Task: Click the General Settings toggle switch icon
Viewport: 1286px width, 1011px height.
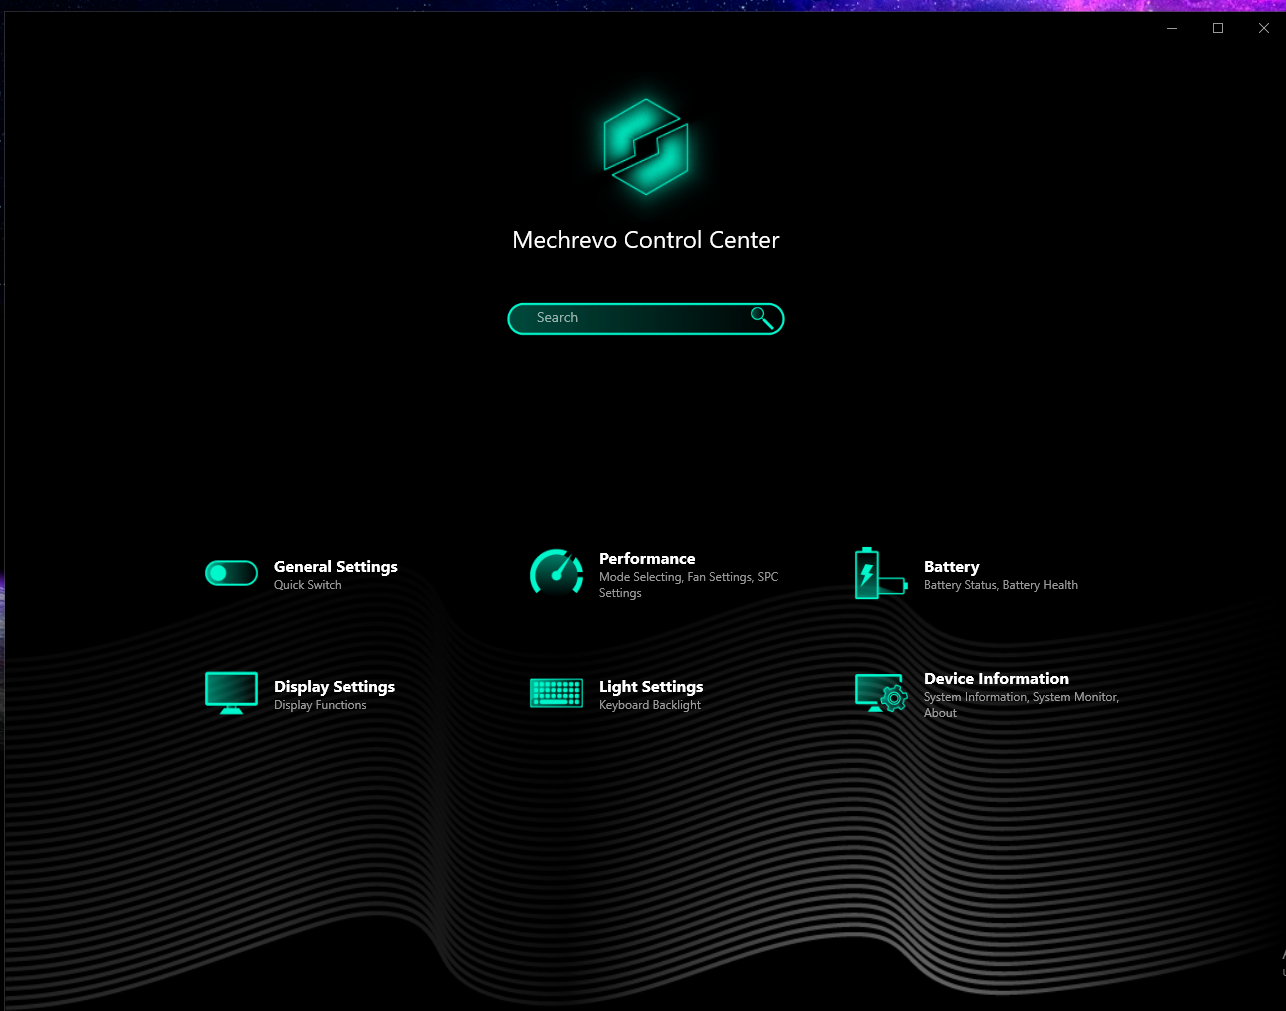Action: (231, 573)
